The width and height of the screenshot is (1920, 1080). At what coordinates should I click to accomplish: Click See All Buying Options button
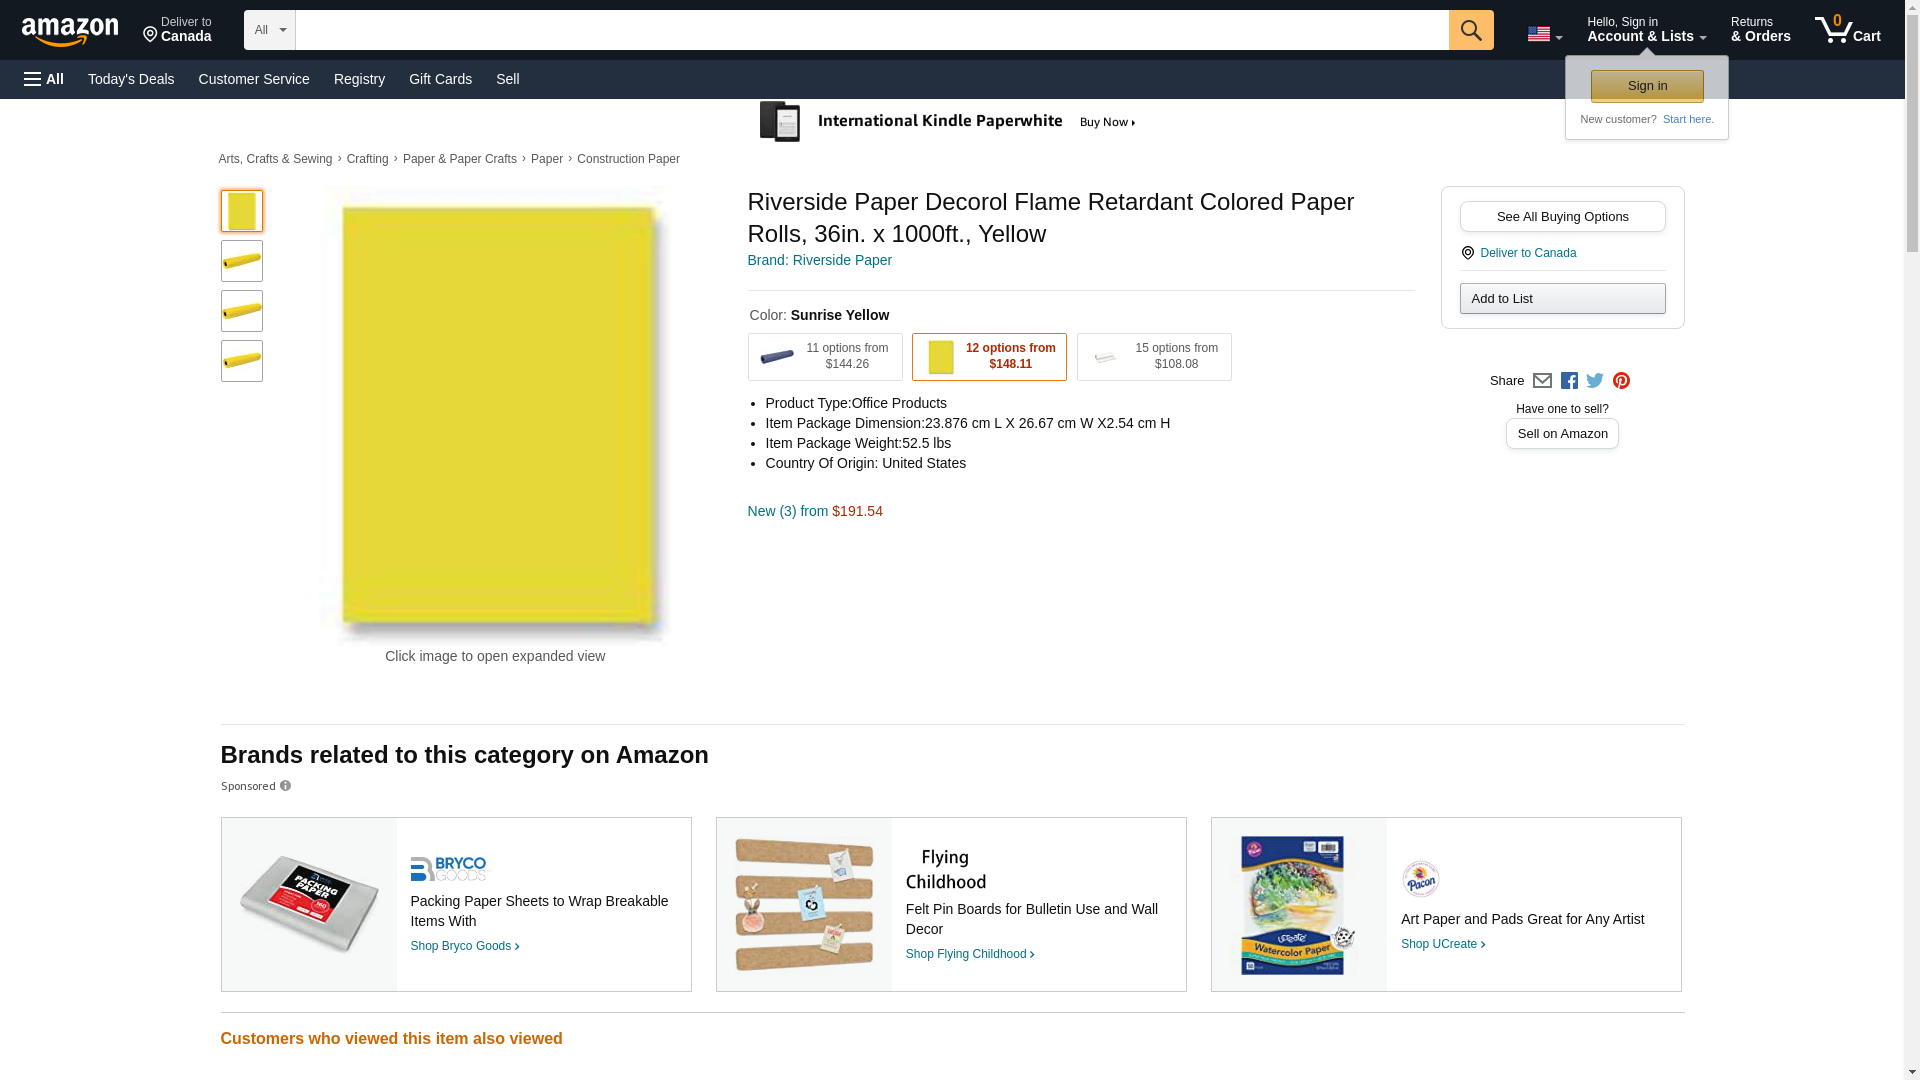coord(1562,217)
